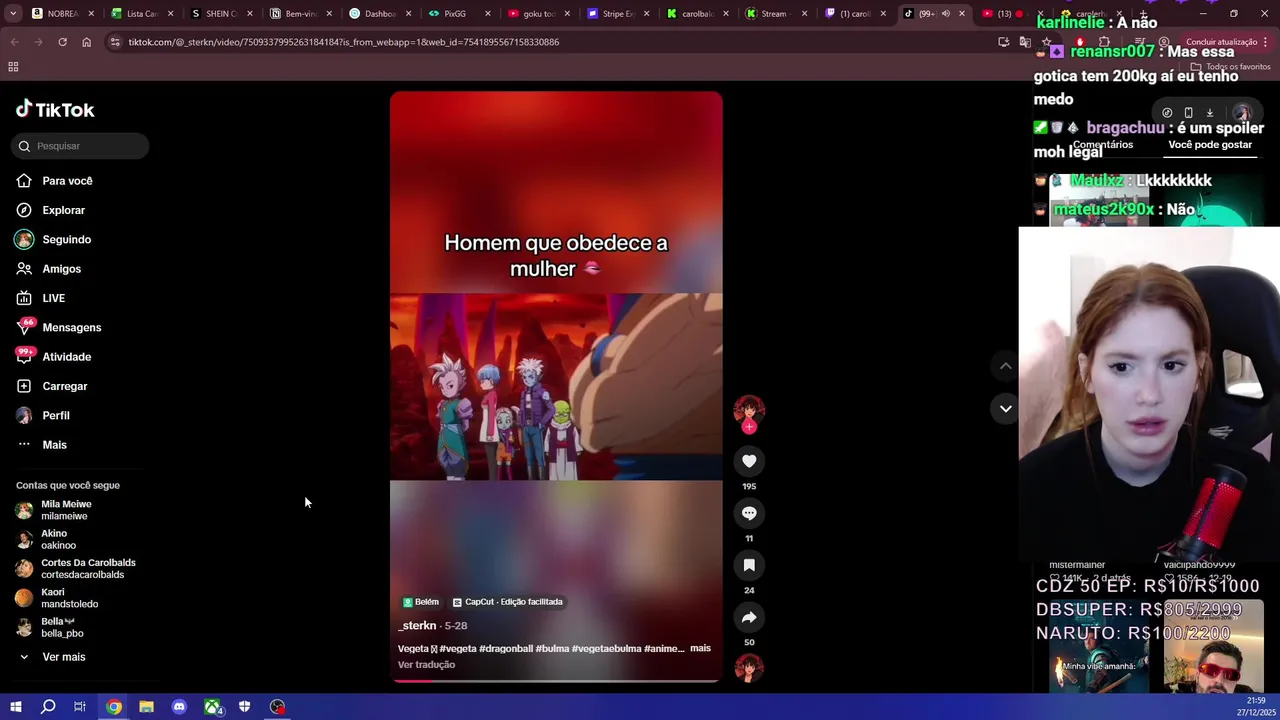Open Bella bella_pbo account
Image resolution: width=1280 pixels, height=720 pixels.
62,627
